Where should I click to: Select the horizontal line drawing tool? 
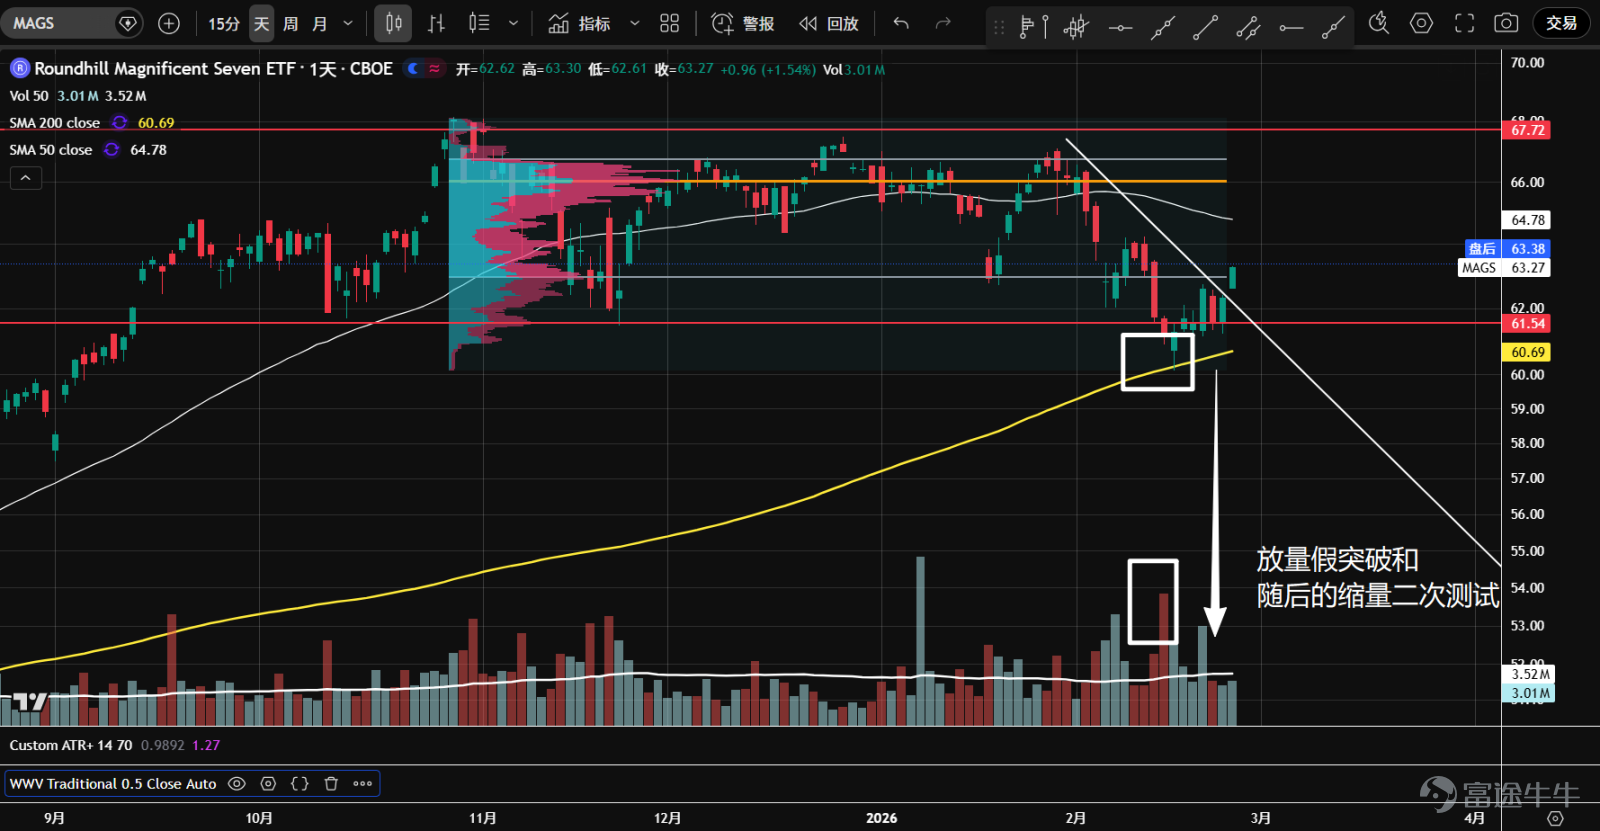tap(1120, 27)
